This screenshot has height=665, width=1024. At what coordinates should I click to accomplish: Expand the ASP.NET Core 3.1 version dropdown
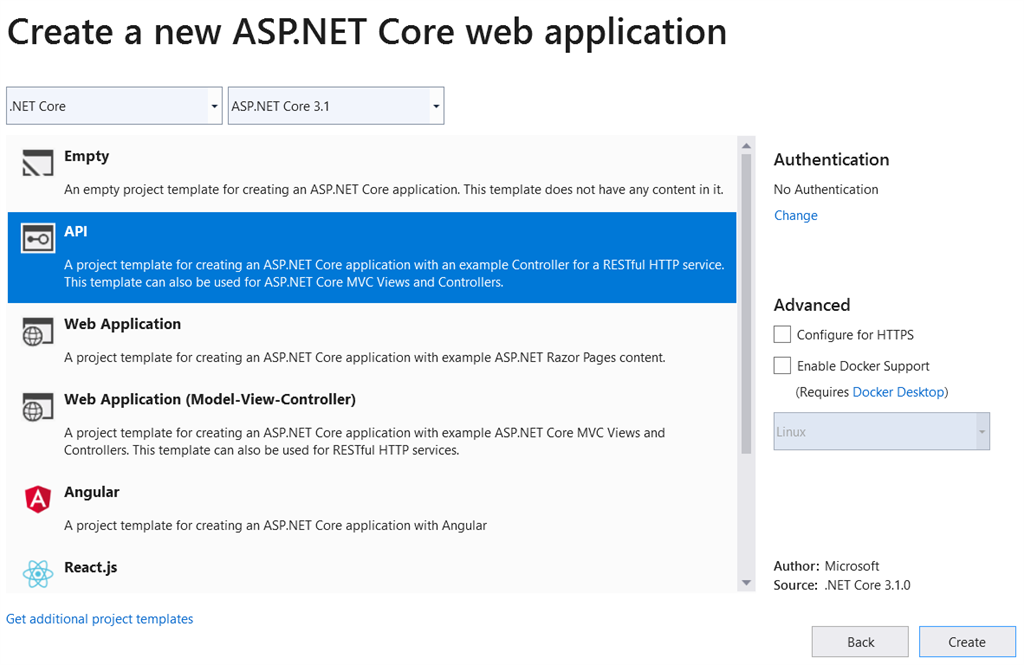pos(336,106)
